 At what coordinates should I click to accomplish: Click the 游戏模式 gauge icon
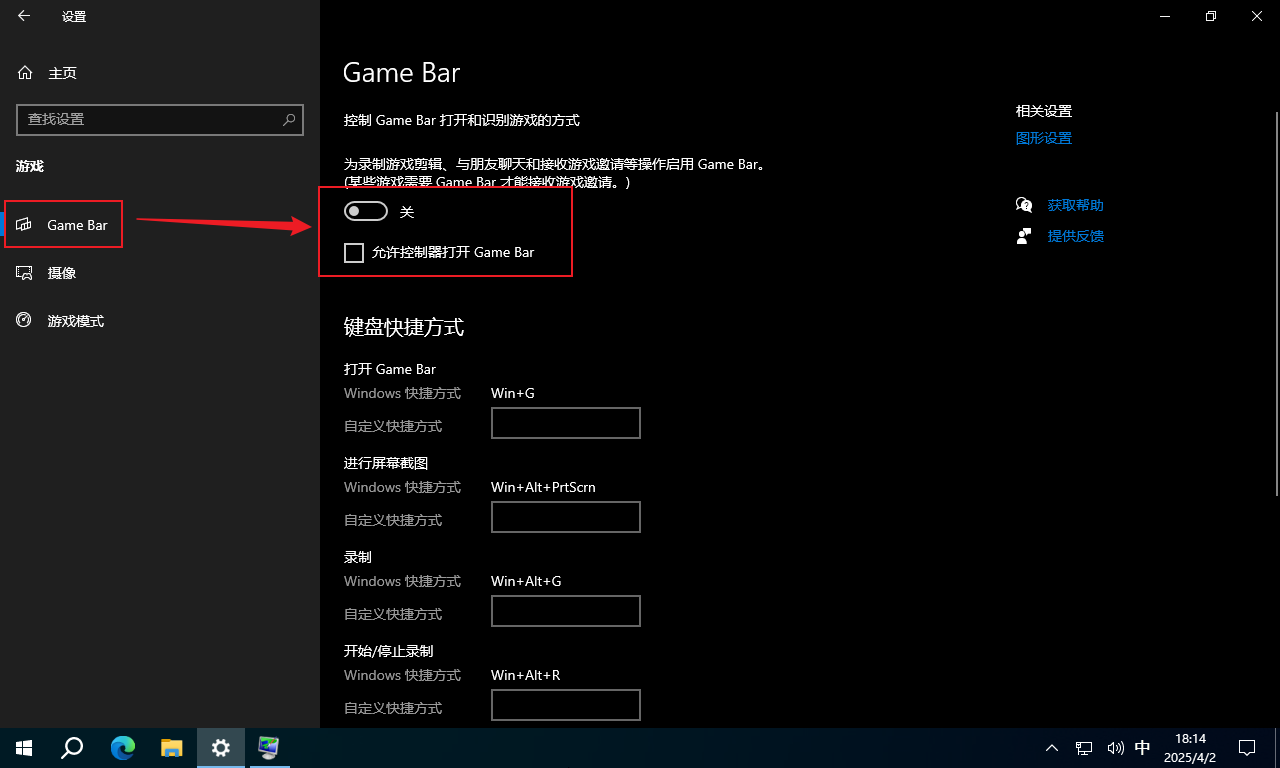click(x=25, y=320)
